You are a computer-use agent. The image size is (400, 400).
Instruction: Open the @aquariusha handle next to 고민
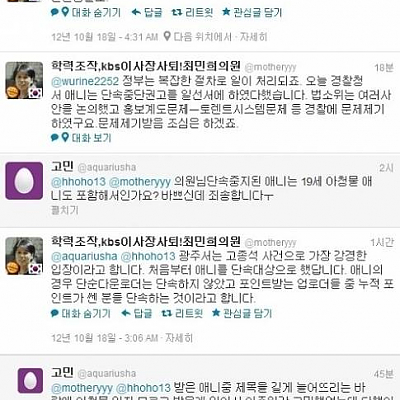pyautogui.click(x=107, y=167)
